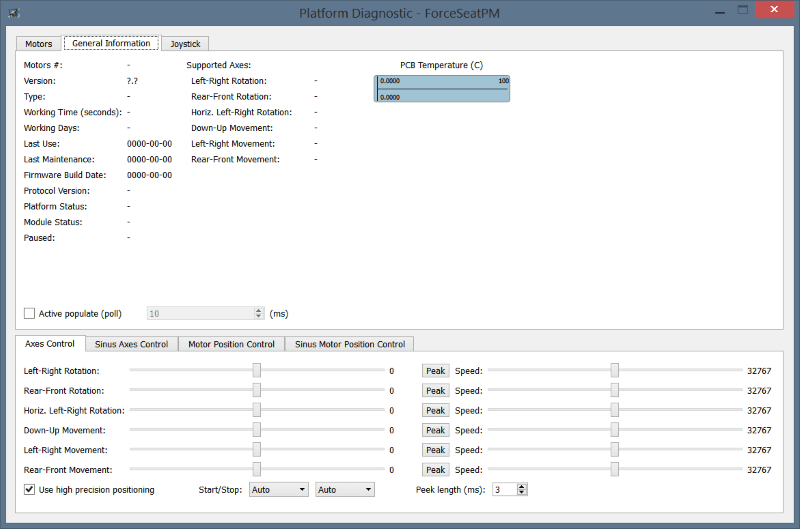Screen dimensions: 800x529
Task: Click the Peek length input field
Action: pyautogui.click(x=504, y=490)
